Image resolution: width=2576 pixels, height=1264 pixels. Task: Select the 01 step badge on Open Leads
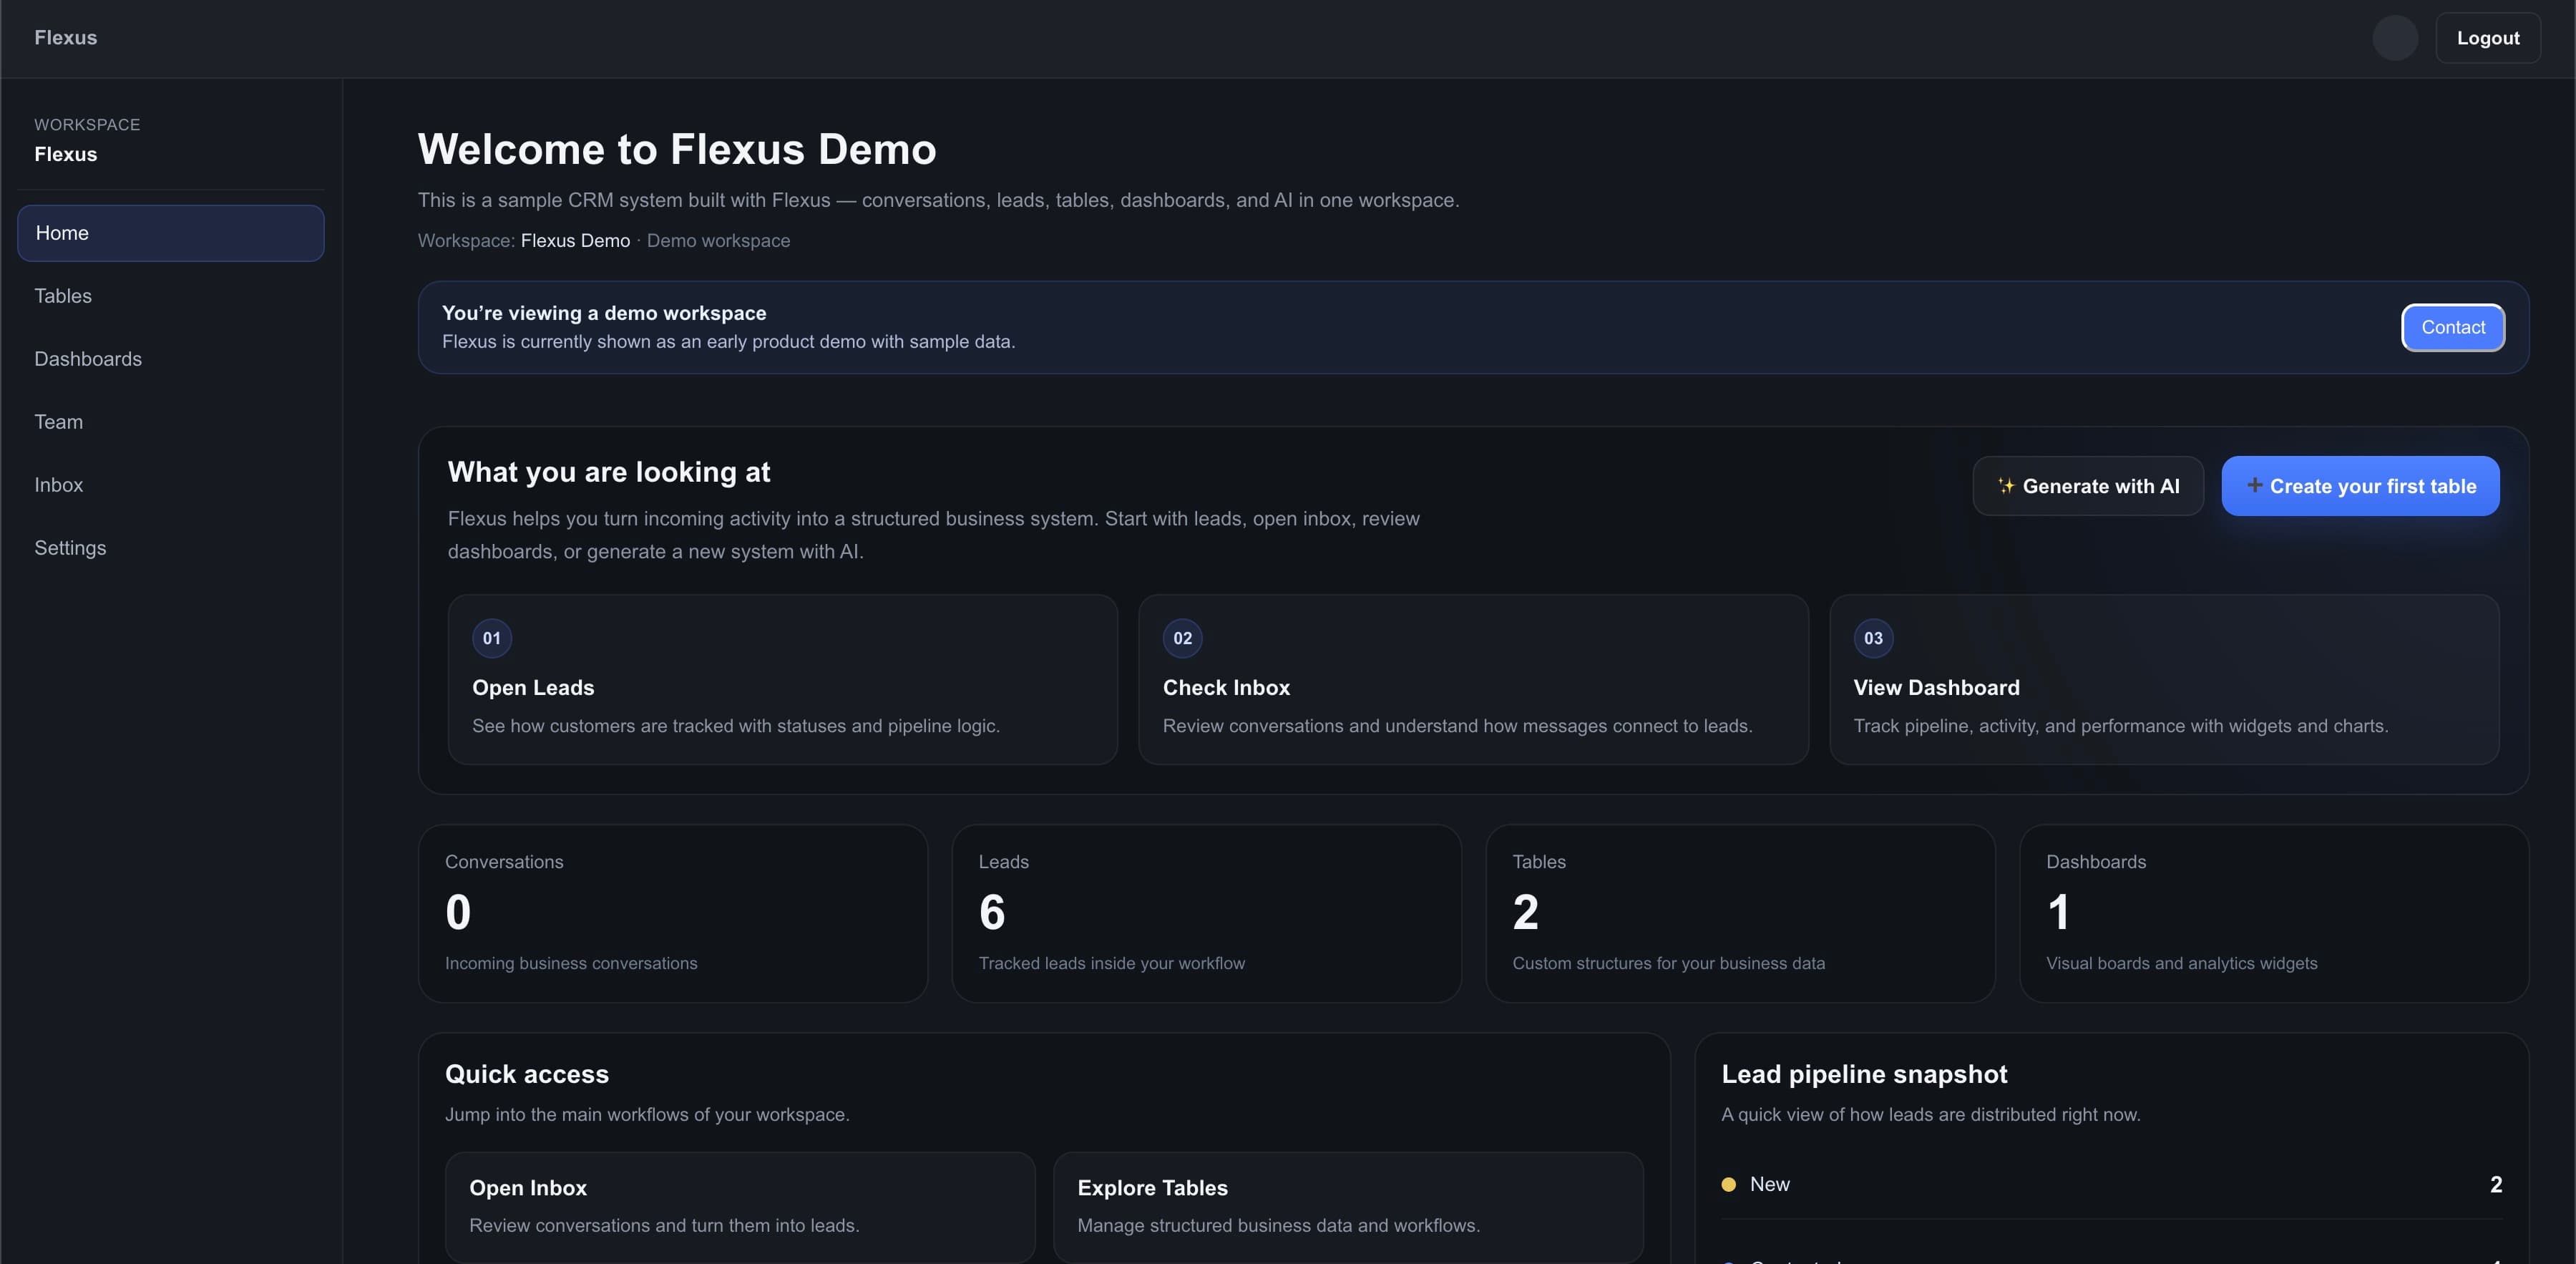(491, 638)
